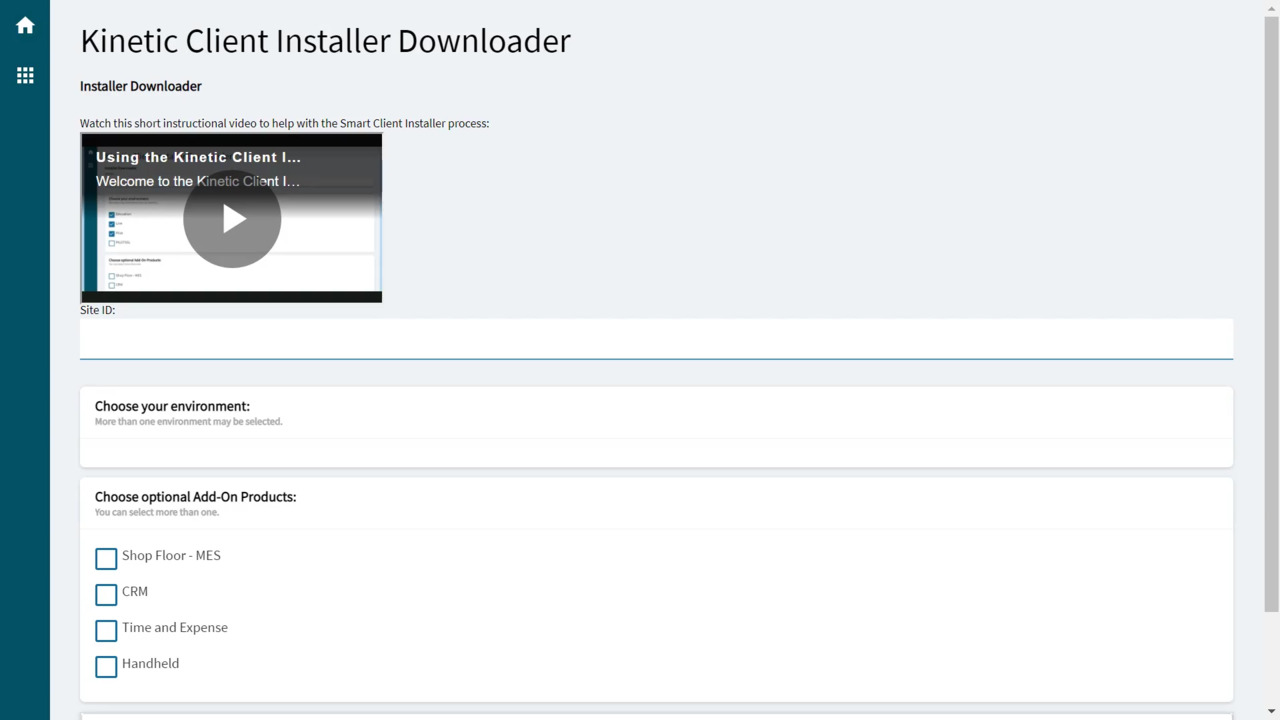
Task: Click the 'Choose optional Add-On Products:' heading
Action: 195,496
